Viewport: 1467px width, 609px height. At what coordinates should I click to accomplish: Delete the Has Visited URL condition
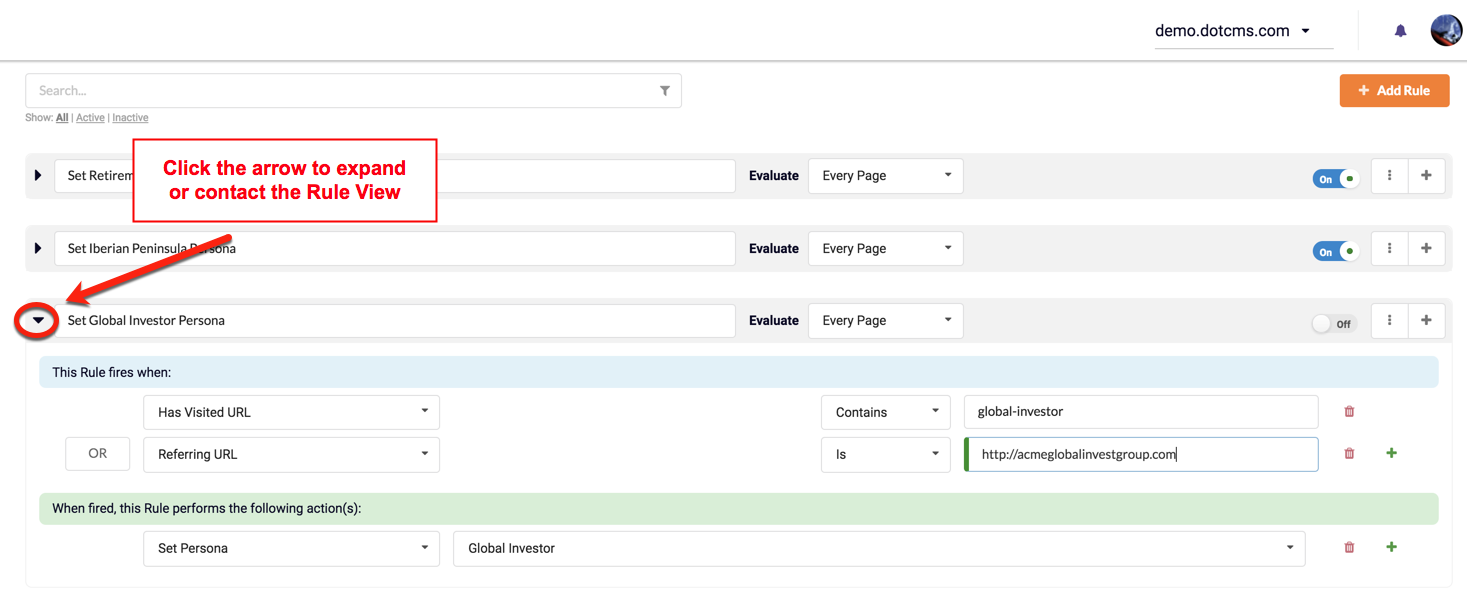click(1349, 412)
